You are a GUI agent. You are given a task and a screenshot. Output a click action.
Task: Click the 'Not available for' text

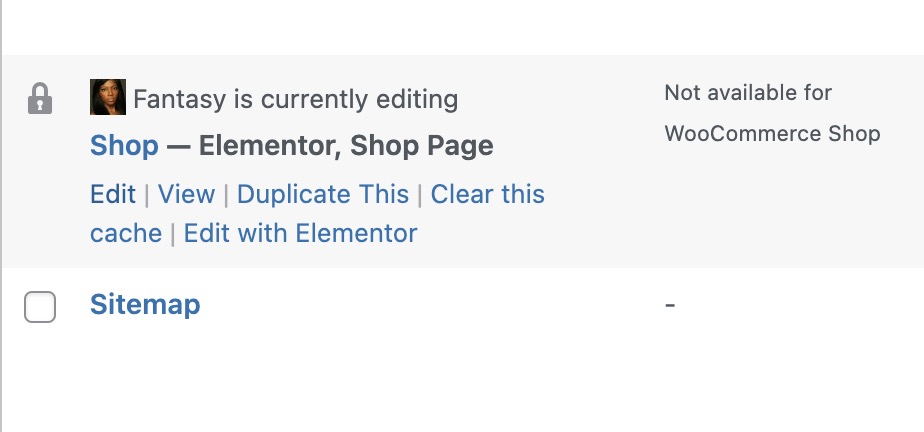point(748,93)
